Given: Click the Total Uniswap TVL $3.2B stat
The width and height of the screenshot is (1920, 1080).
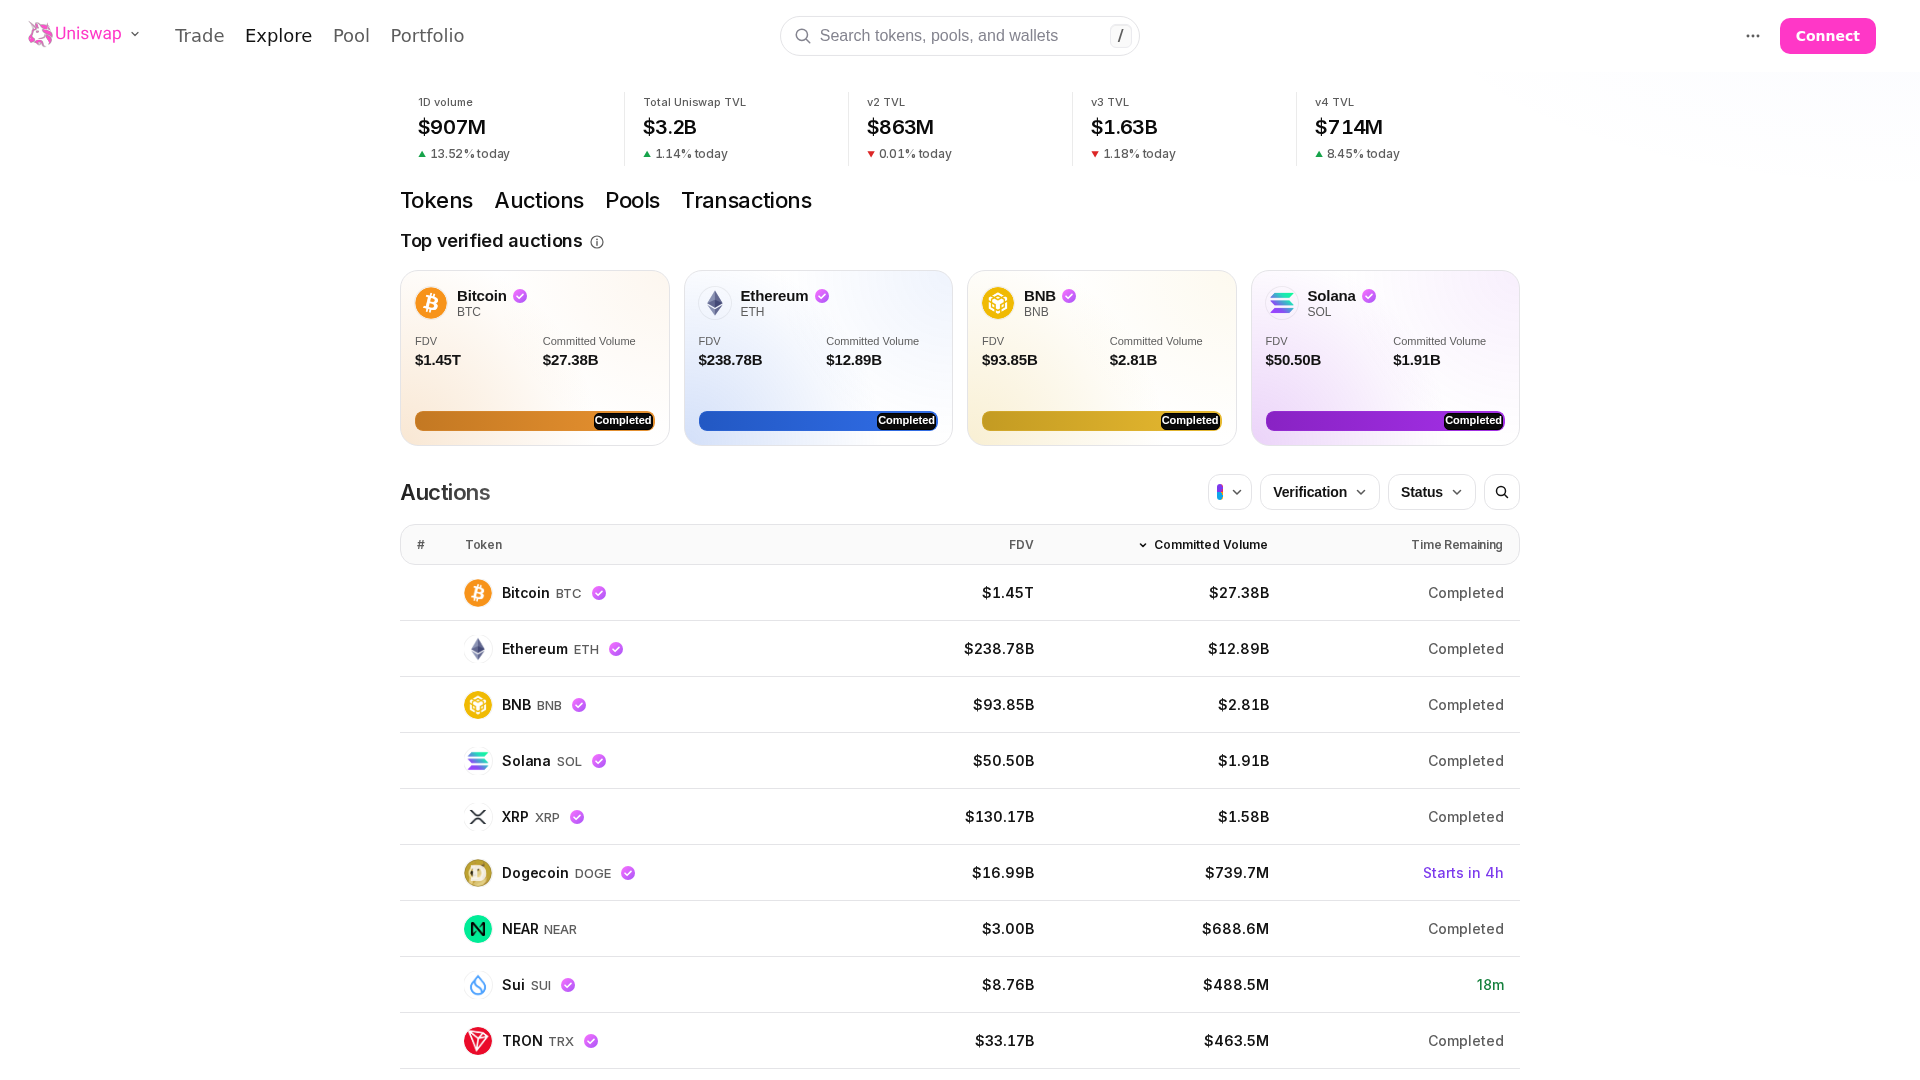Looking at the screenshot, I should tap(695, 128).
